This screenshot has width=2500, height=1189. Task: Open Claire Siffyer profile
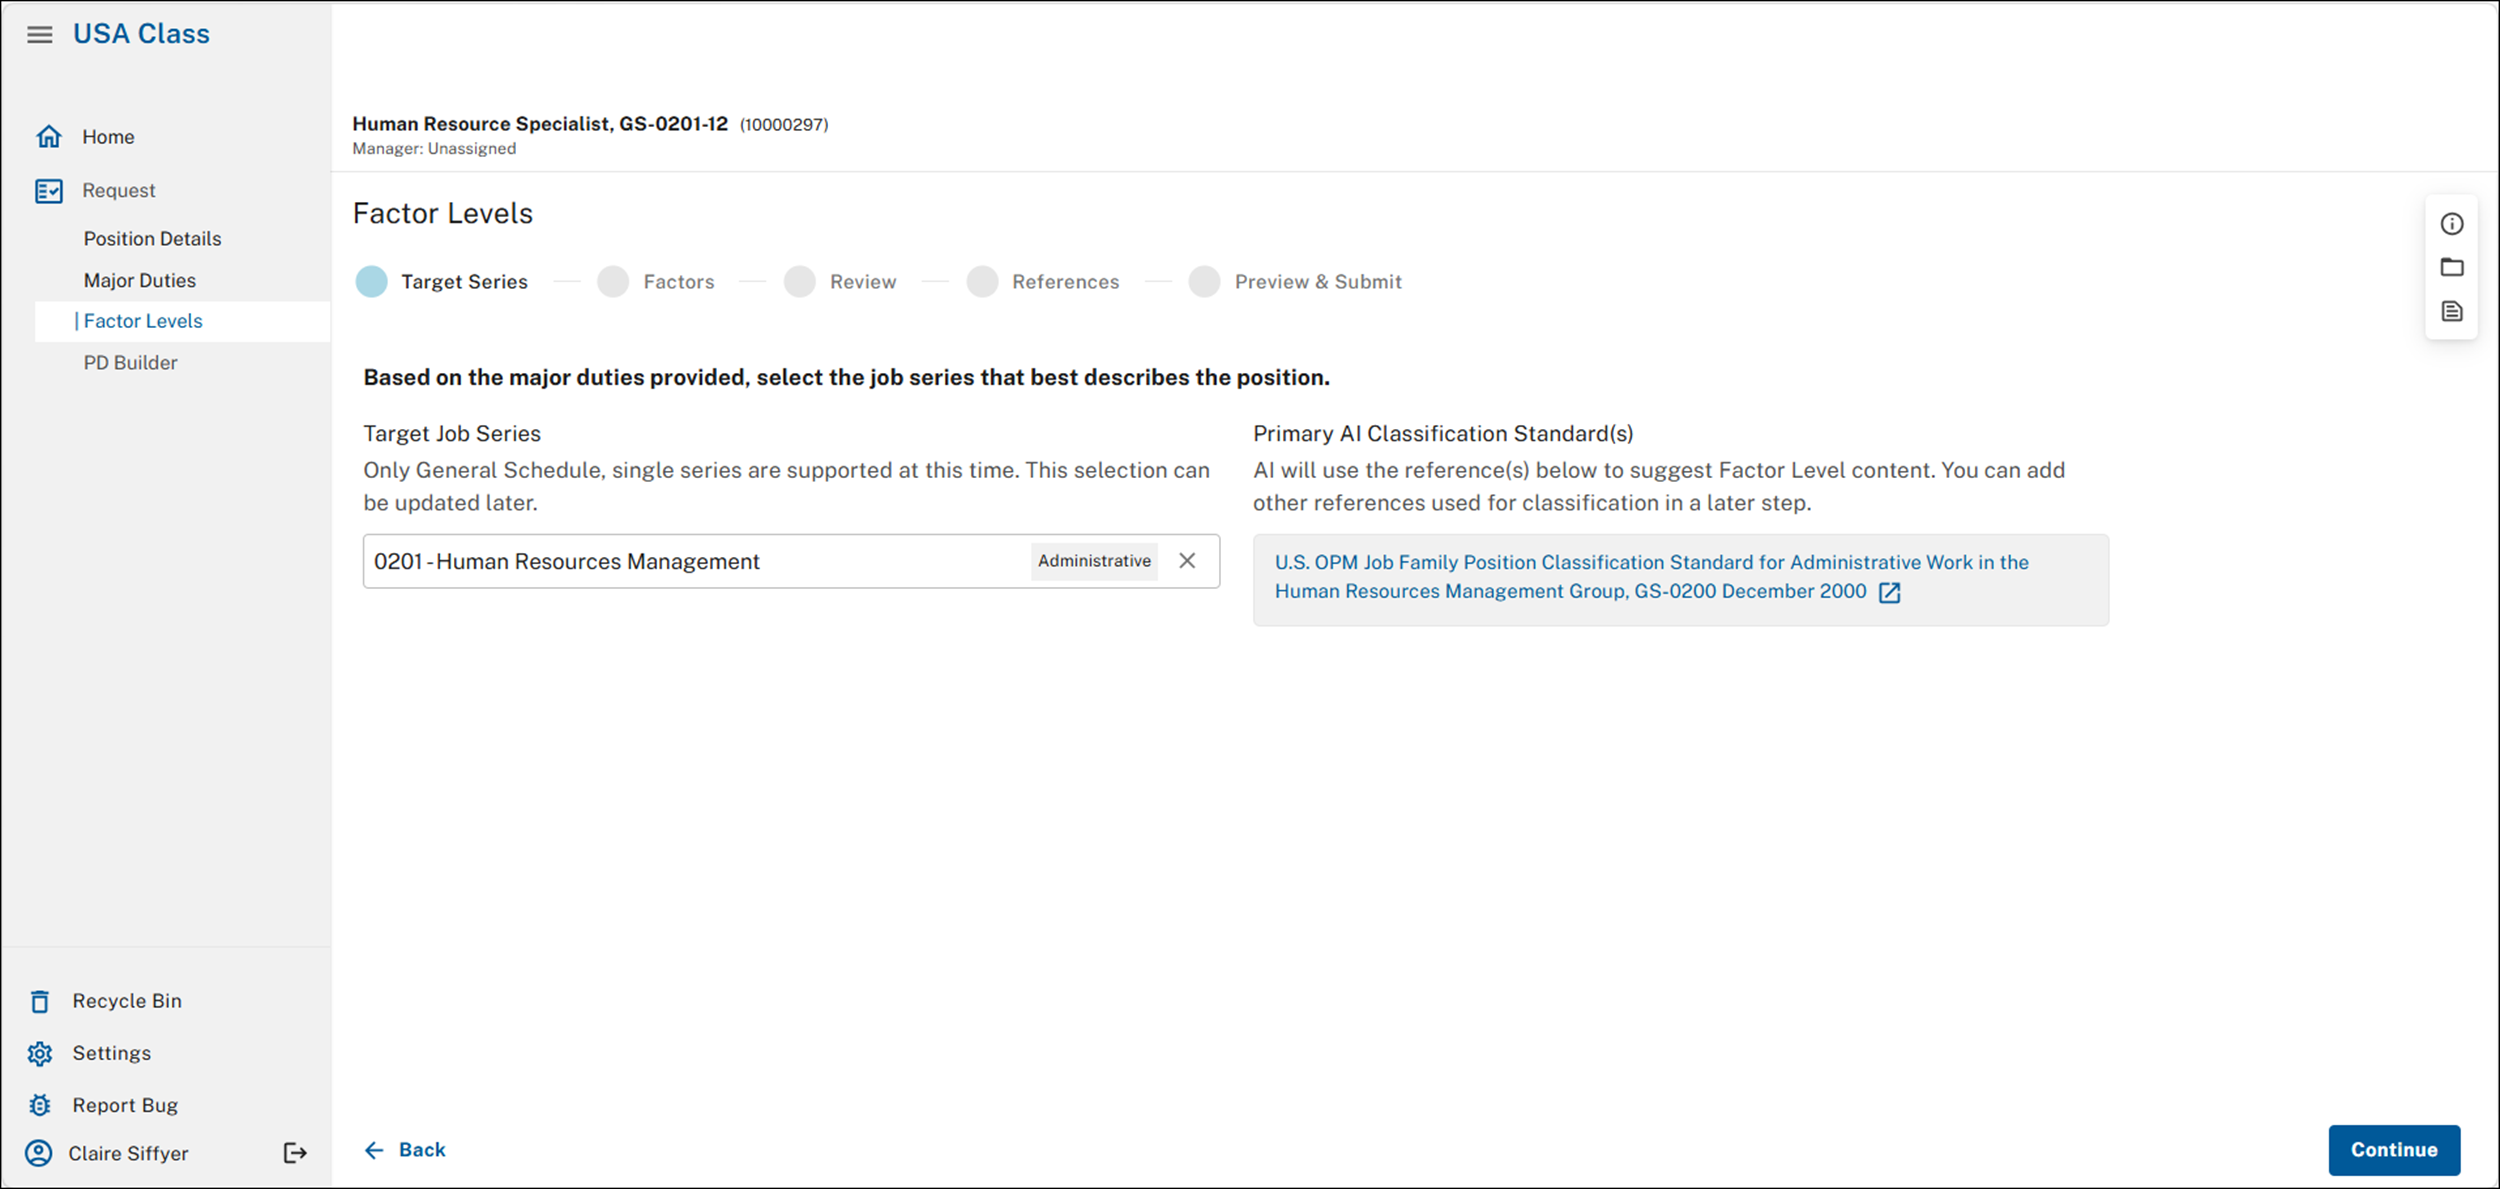[128, 1153]
